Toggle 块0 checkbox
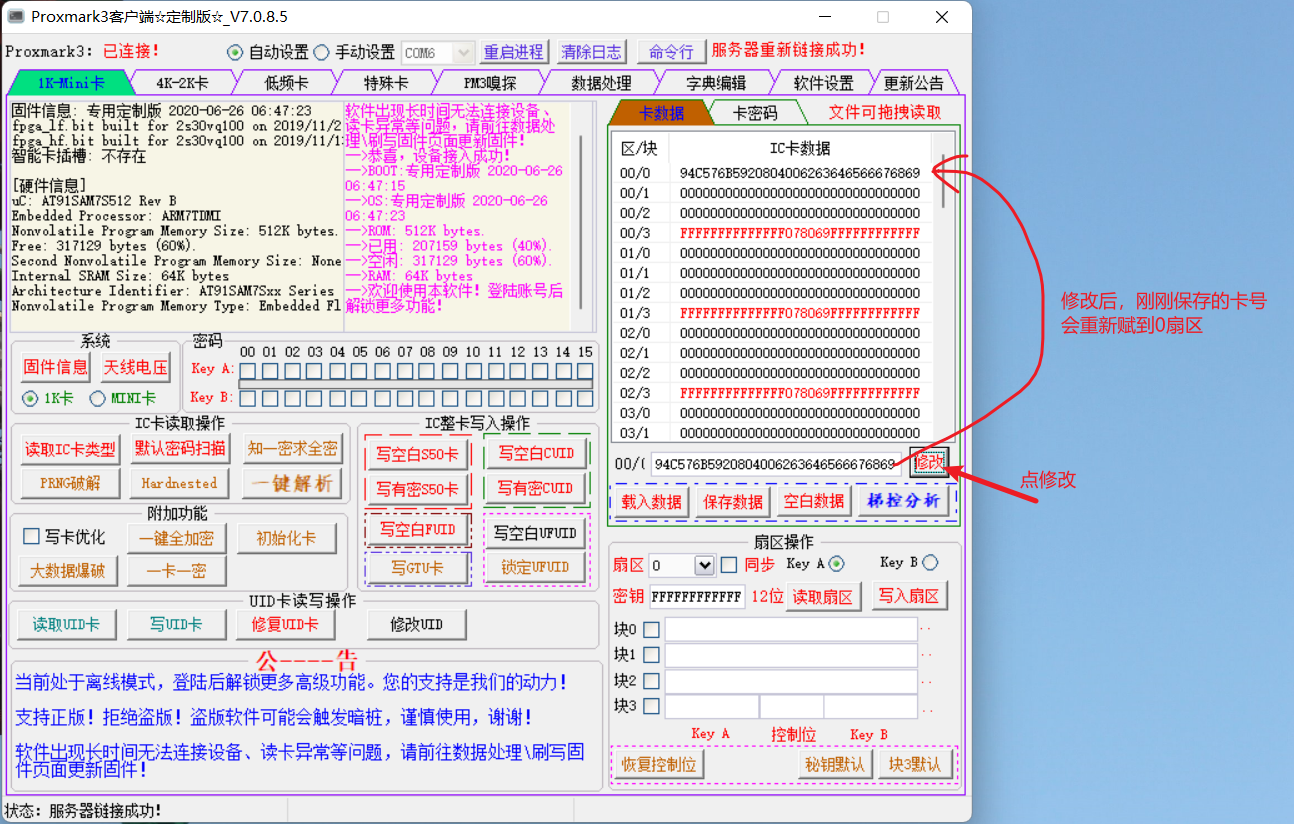The image size is (1294, 824). pos(651,630)
